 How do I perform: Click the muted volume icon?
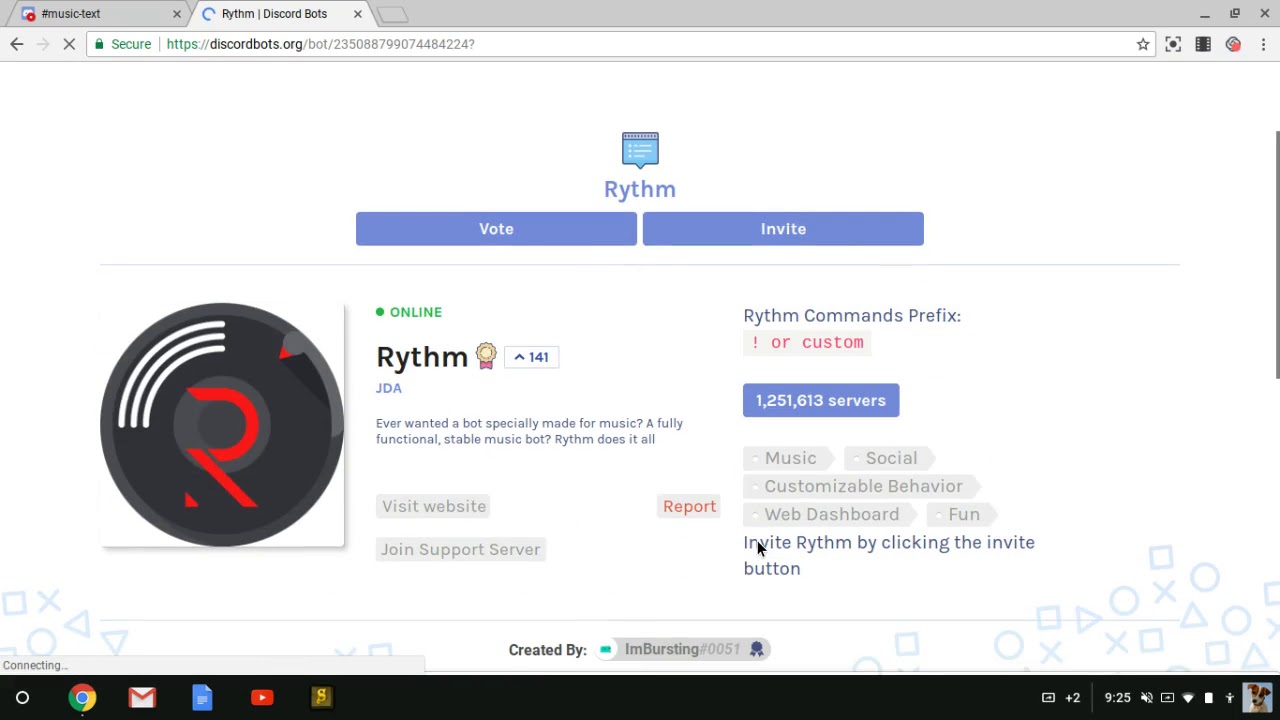click(x=1147, y=698)
